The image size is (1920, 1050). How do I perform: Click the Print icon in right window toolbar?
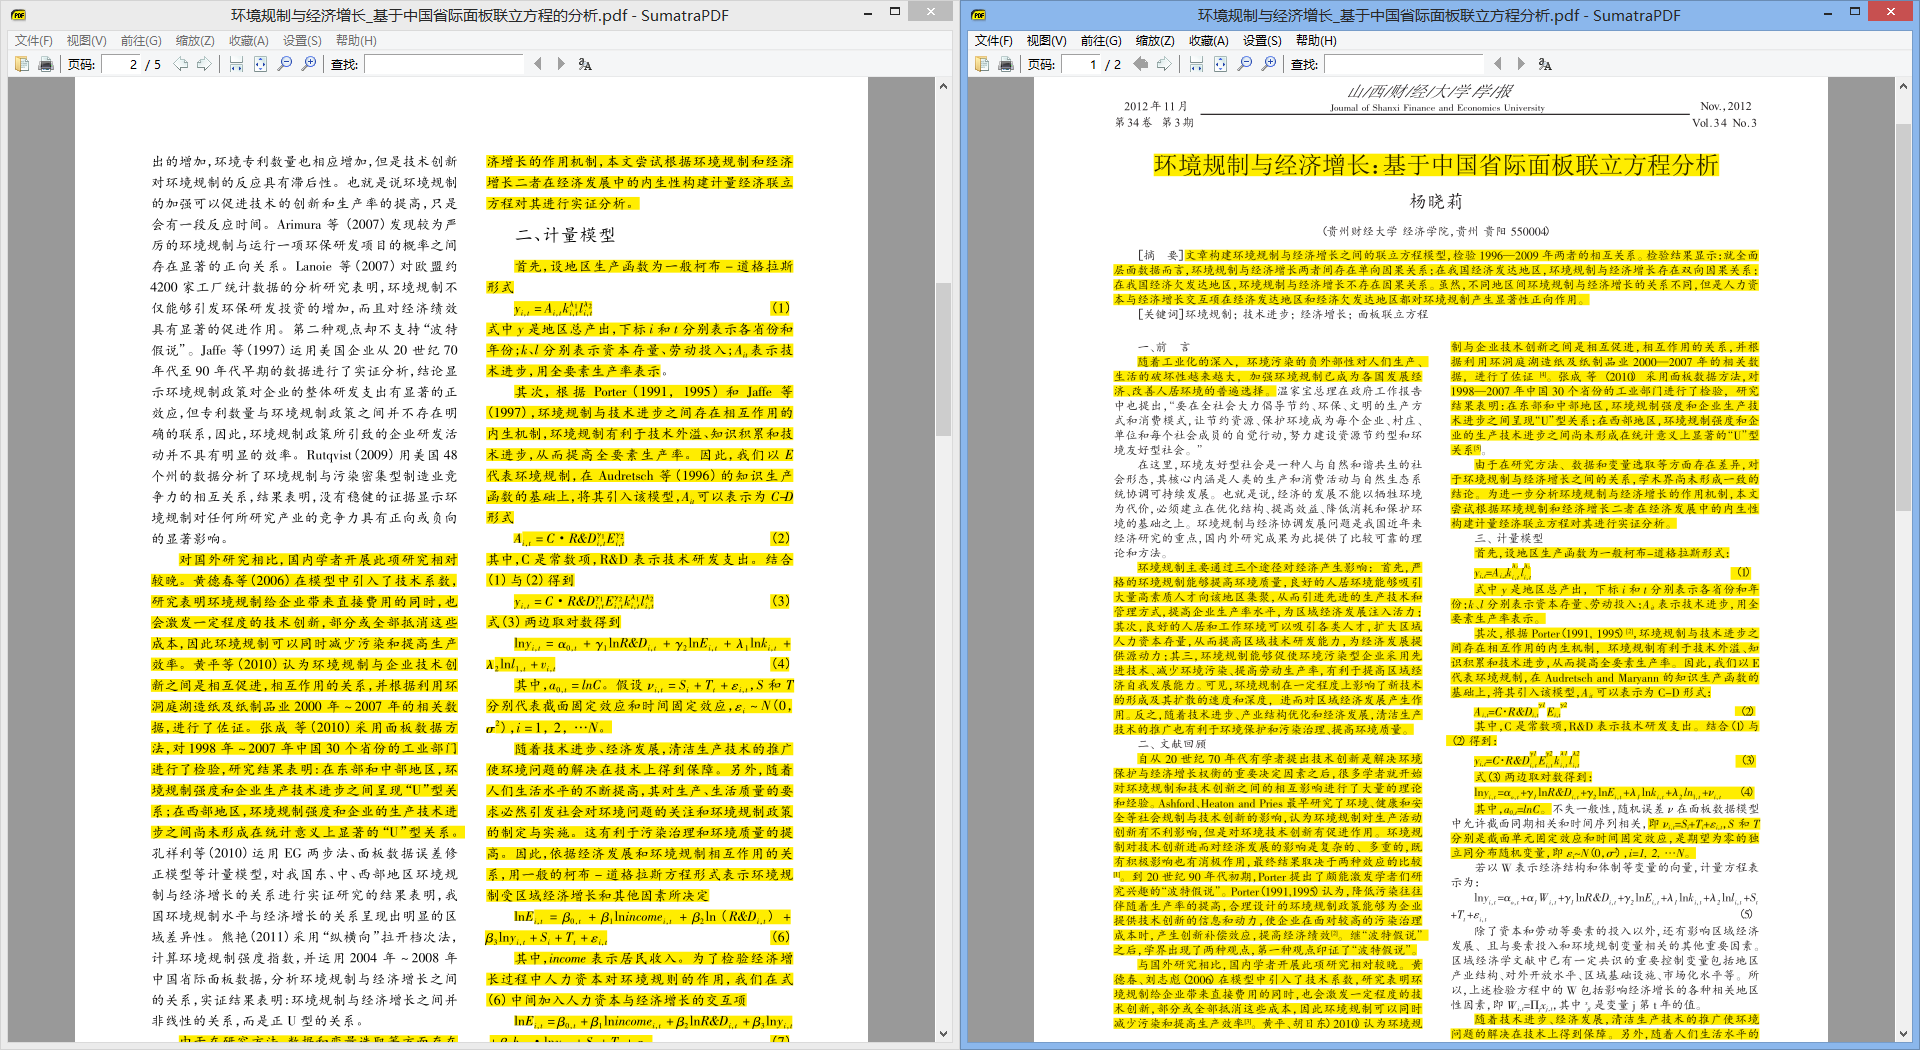coord(1006,64)
